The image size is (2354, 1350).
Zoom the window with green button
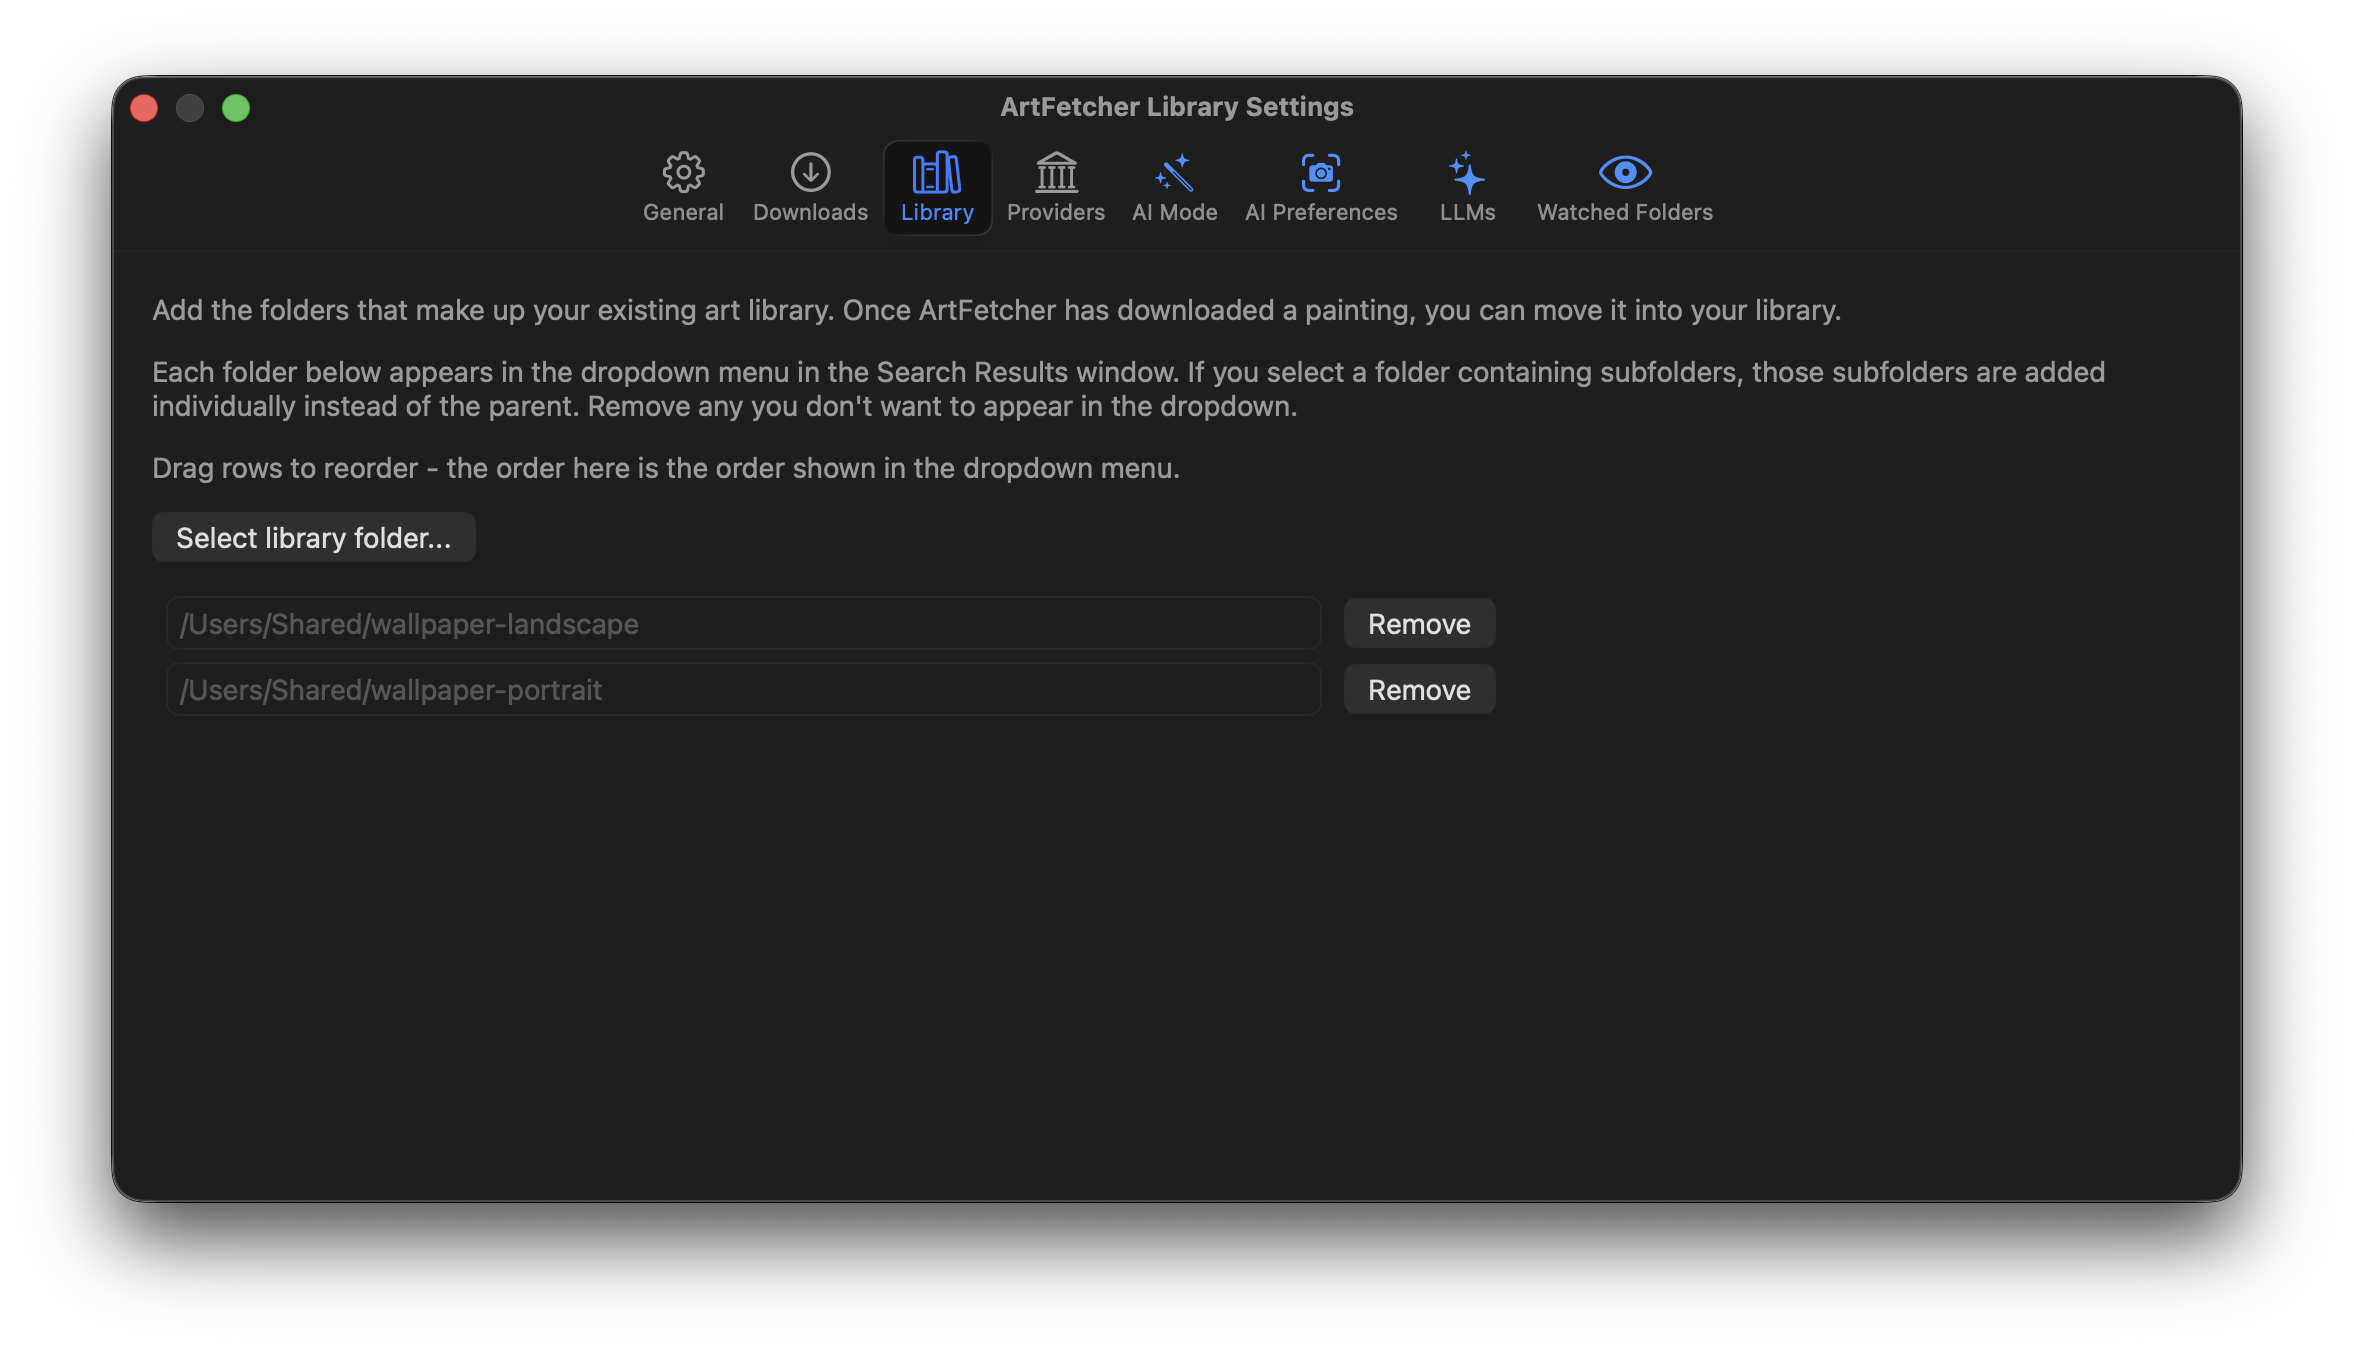(x=236, y=108)
